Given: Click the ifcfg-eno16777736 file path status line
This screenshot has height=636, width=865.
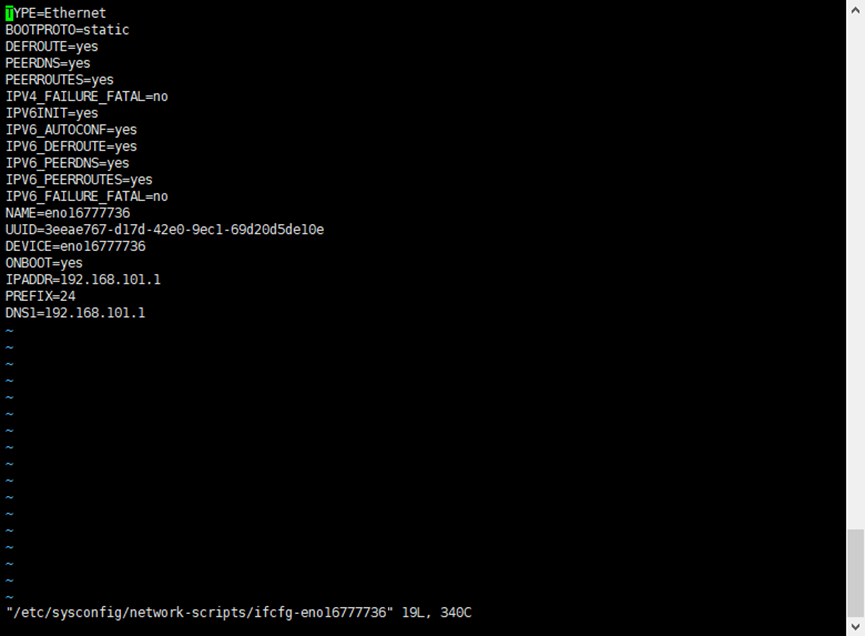Looking at the screenshot, I should (x=239, y=612).
